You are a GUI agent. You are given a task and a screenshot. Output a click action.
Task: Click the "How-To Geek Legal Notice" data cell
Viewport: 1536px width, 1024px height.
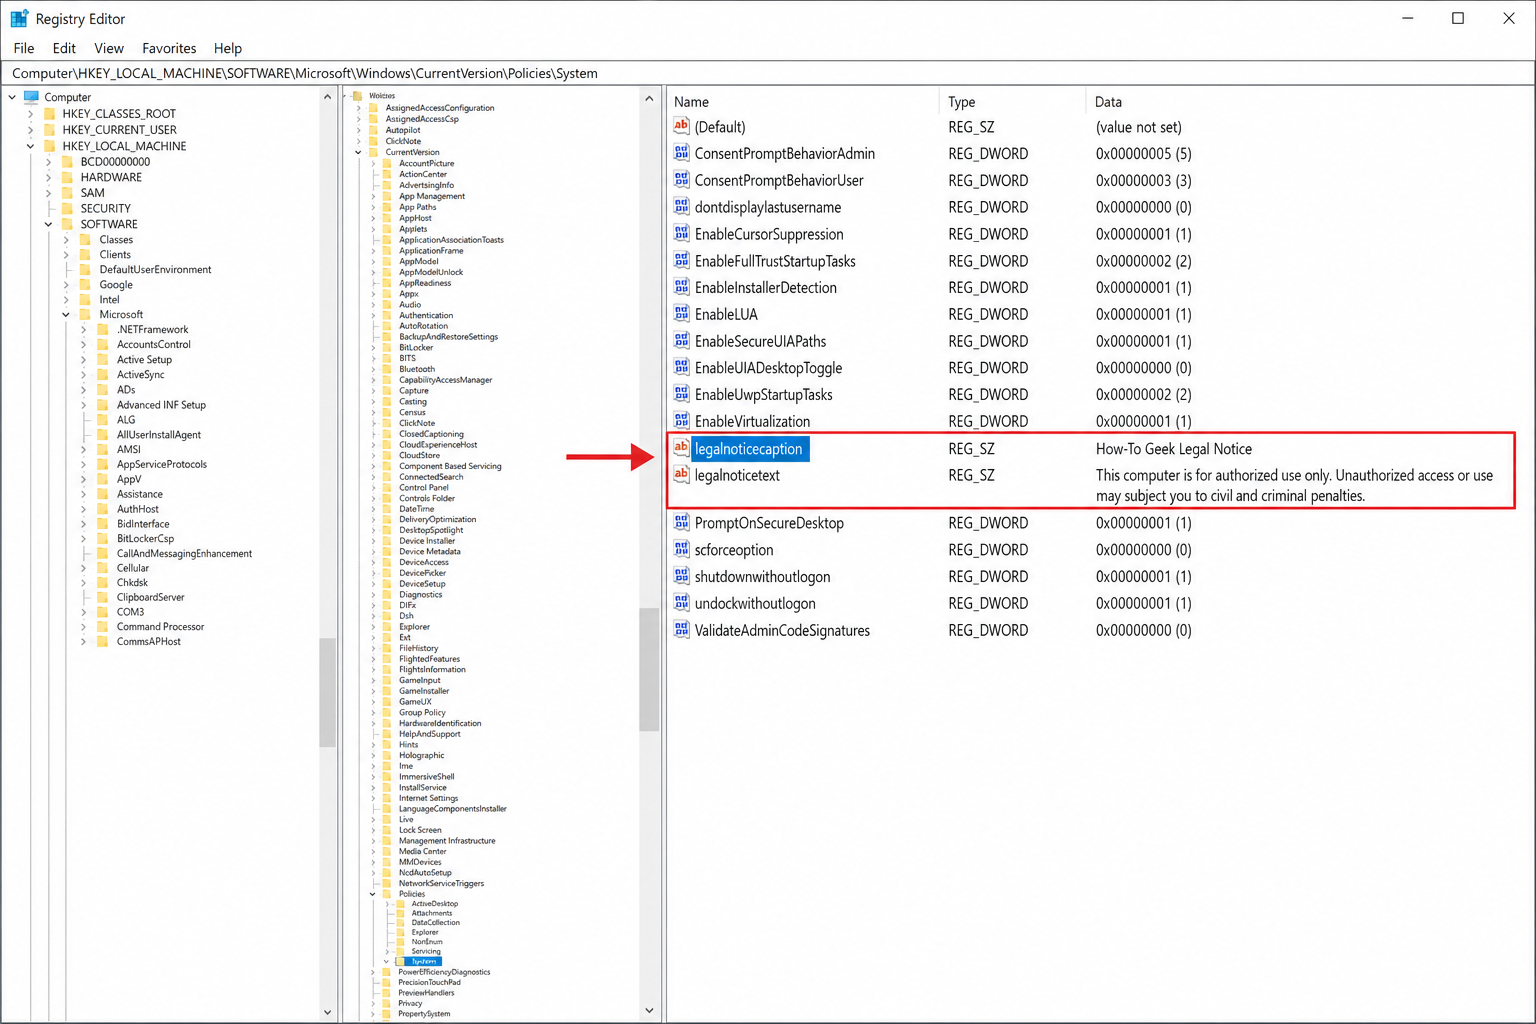pyautogui.click(x=1174, y=449)
